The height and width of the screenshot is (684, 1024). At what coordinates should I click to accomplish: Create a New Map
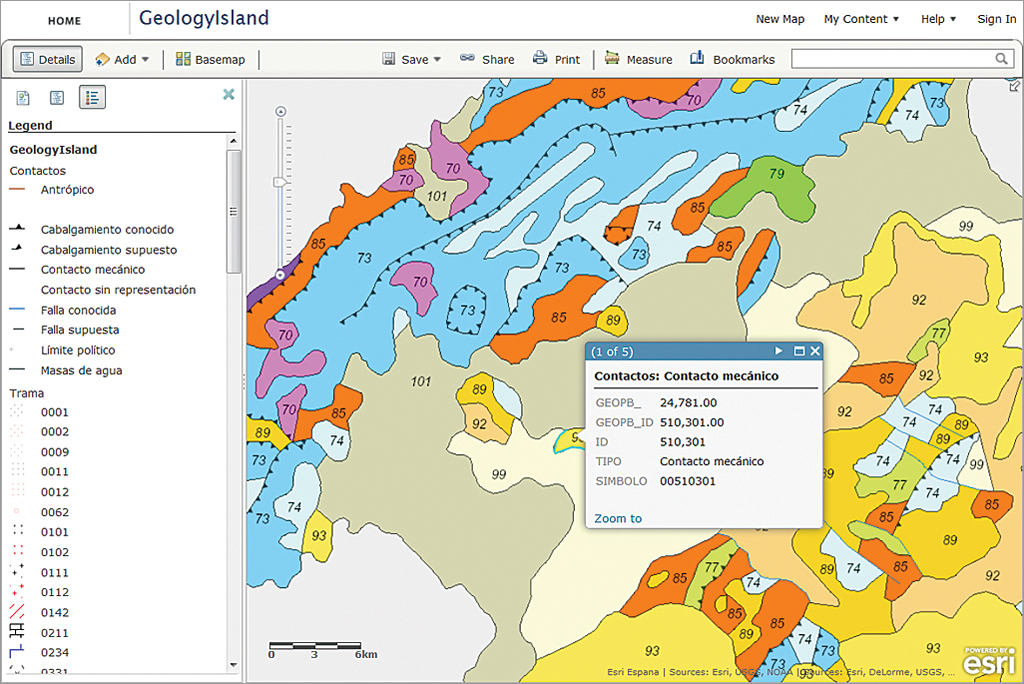780,19
